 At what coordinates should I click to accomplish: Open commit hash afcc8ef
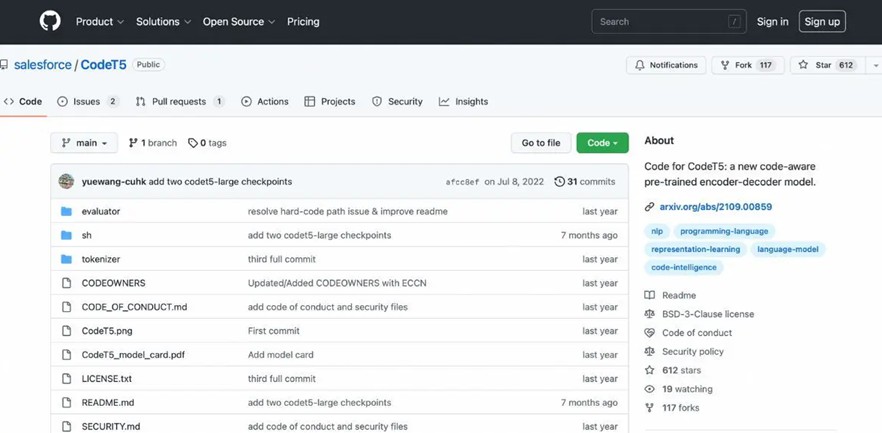pyautogui.click(x=462, y=182)
